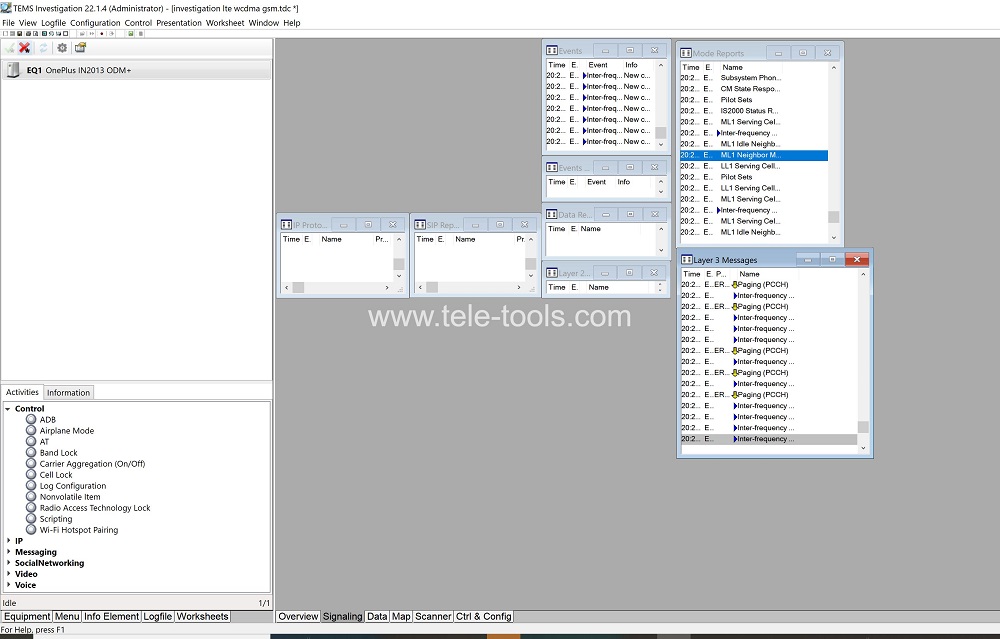This screenshot has width=1000, height=639.
Task: Click the red X disconnect equipment icon
Action: 25,47
